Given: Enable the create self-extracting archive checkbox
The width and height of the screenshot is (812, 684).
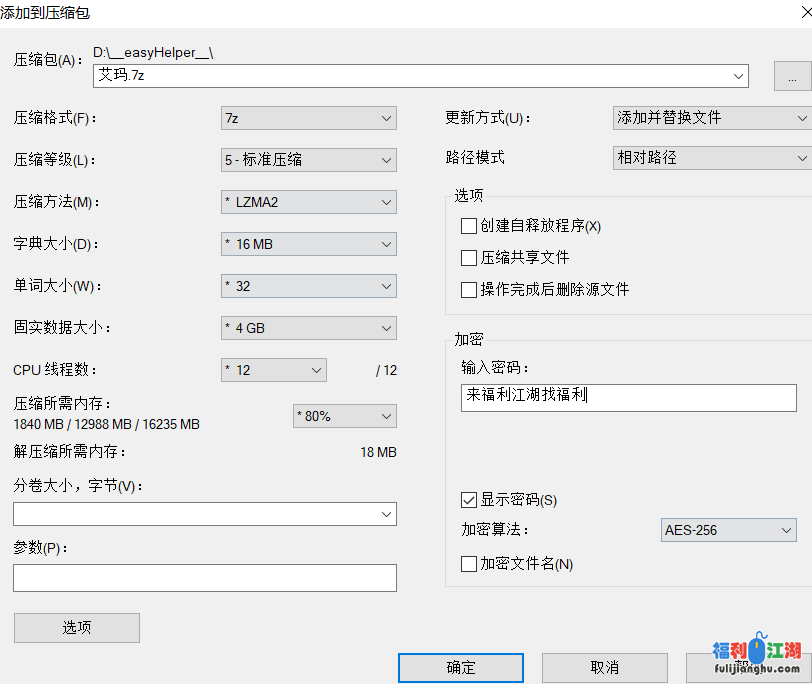Looking at the screenshot, I should [x=469, y=226].
